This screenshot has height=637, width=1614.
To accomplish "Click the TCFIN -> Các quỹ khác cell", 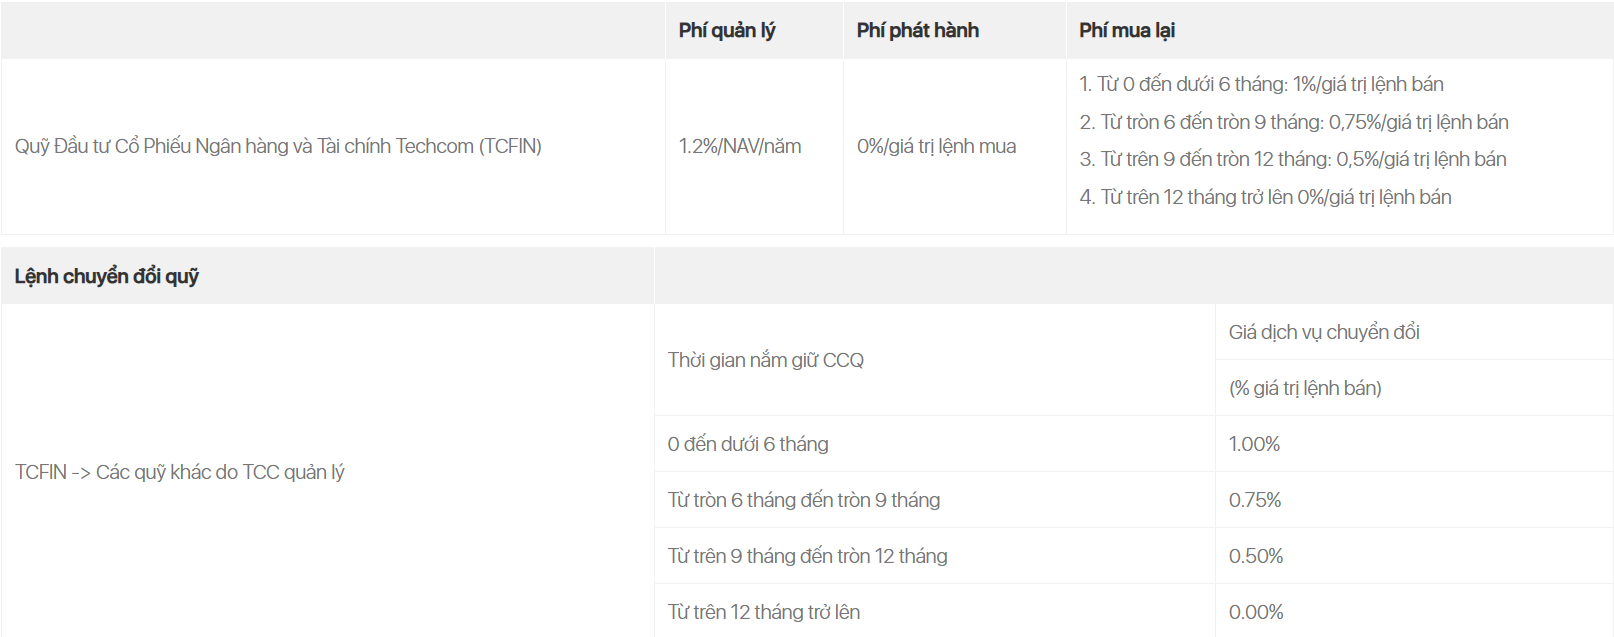I will (180, 472).
